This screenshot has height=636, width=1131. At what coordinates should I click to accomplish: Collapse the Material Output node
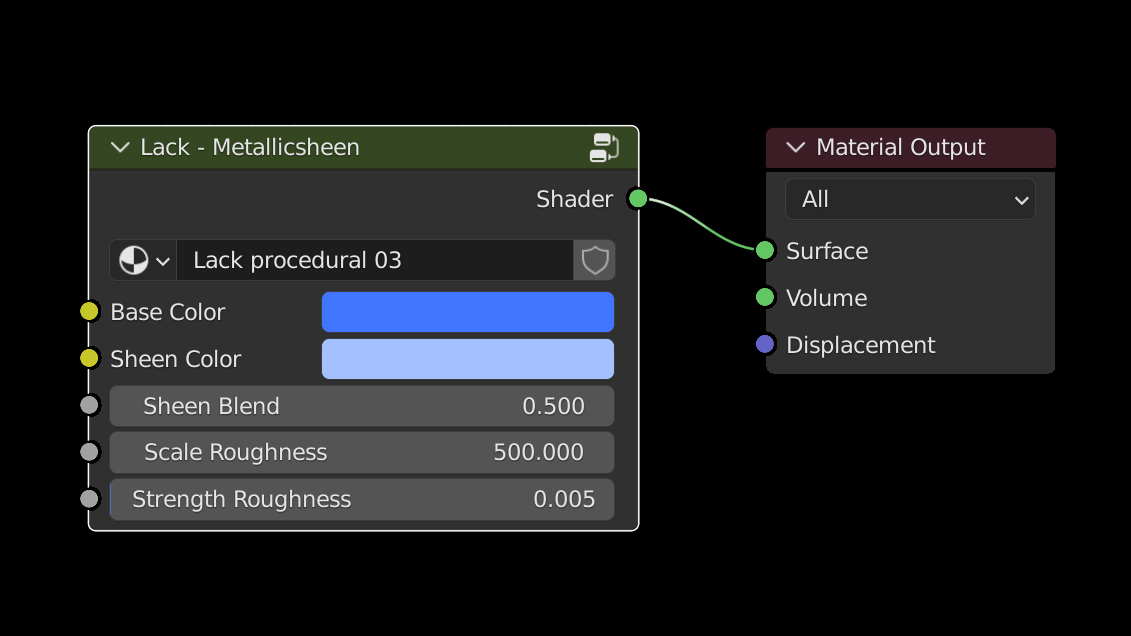coord(796,148)
